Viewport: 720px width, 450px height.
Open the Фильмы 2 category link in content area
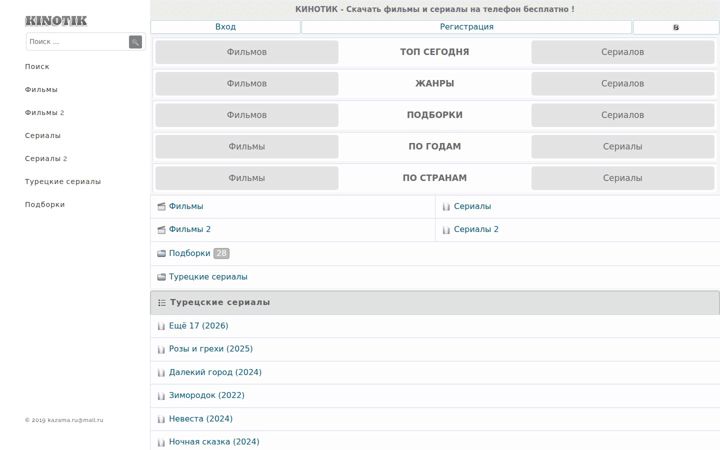coord(190,229)
